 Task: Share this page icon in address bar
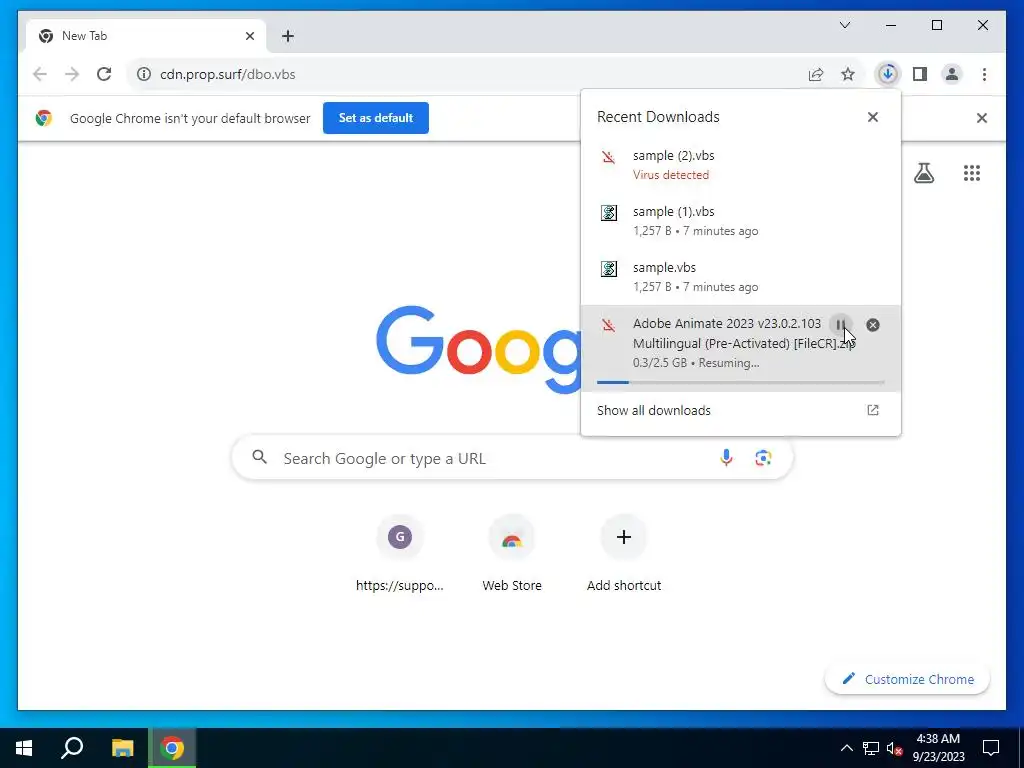pos(816,74)
